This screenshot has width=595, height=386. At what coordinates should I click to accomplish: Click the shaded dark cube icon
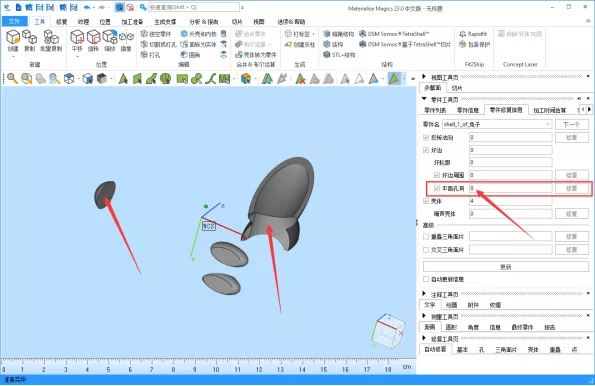102,79
